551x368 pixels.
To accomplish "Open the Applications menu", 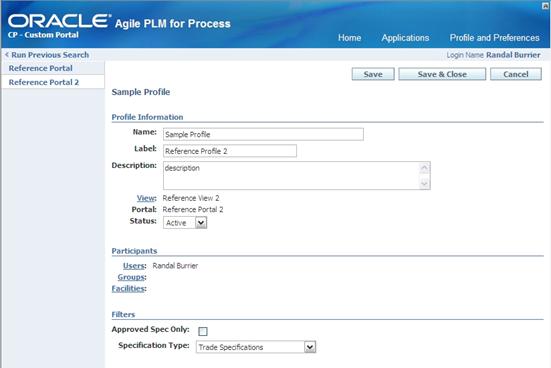I will pos(405,38).
